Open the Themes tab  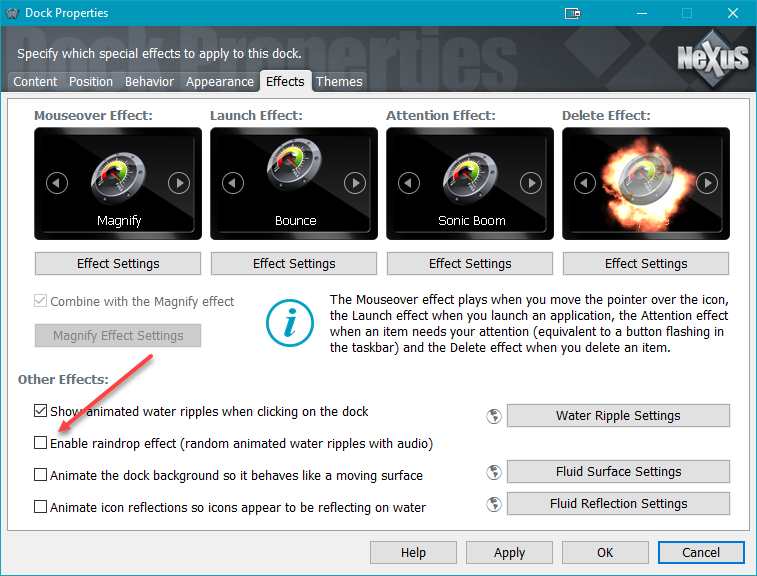[339, 82]
